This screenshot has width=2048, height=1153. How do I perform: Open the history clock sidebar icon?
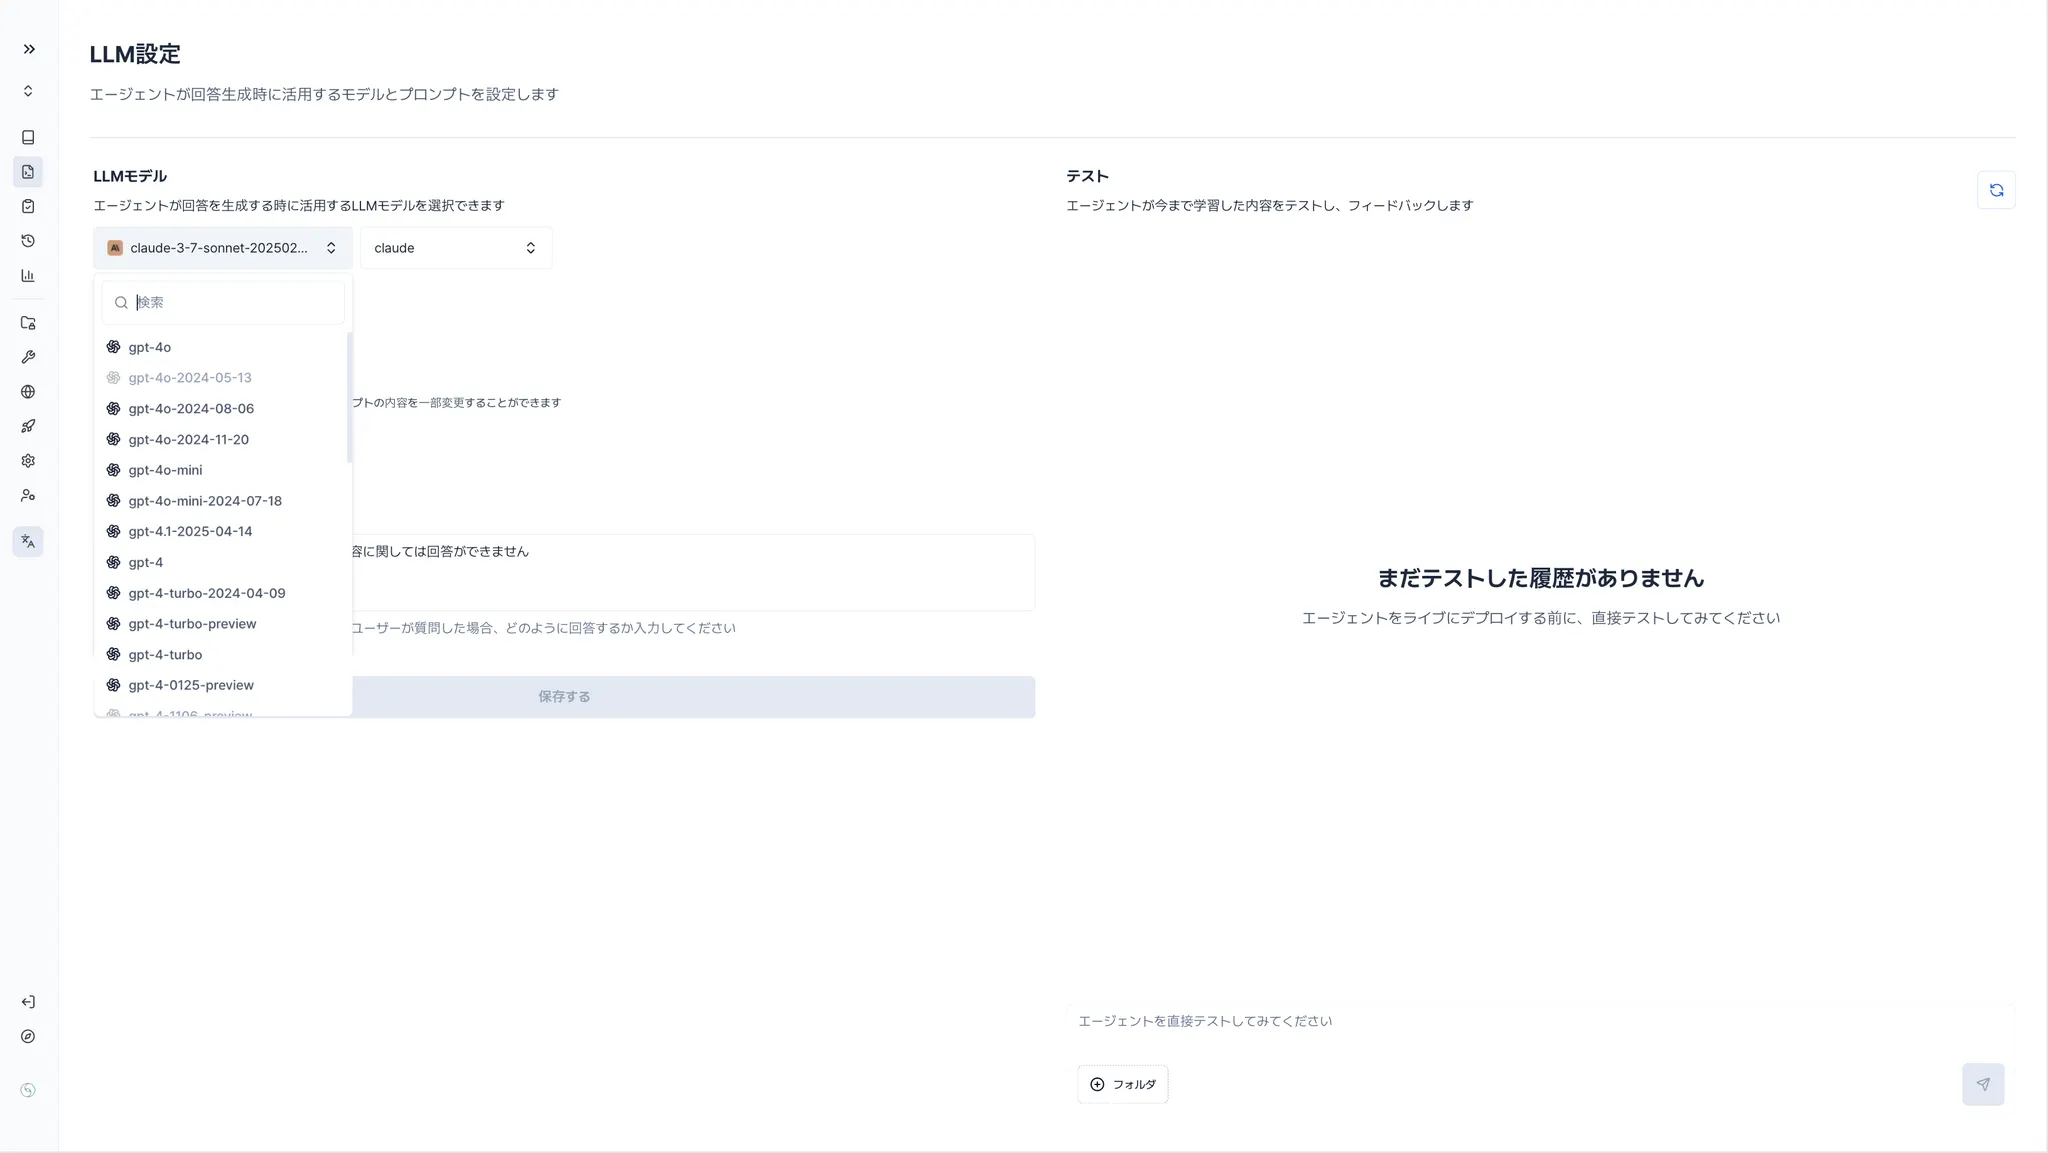coord(28,241)
